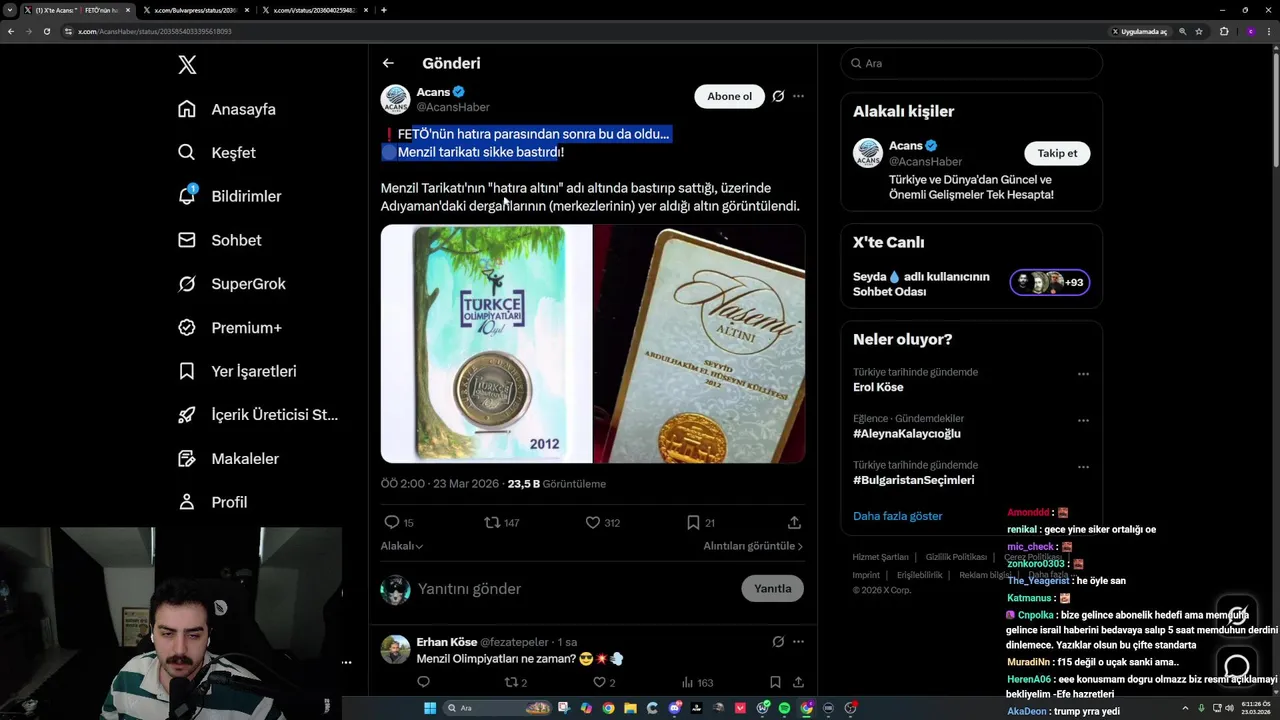Open options for #BulgaristanSeçimleri trend
The height and width of the screenshot is (720, 1280).
(1083, 467)
